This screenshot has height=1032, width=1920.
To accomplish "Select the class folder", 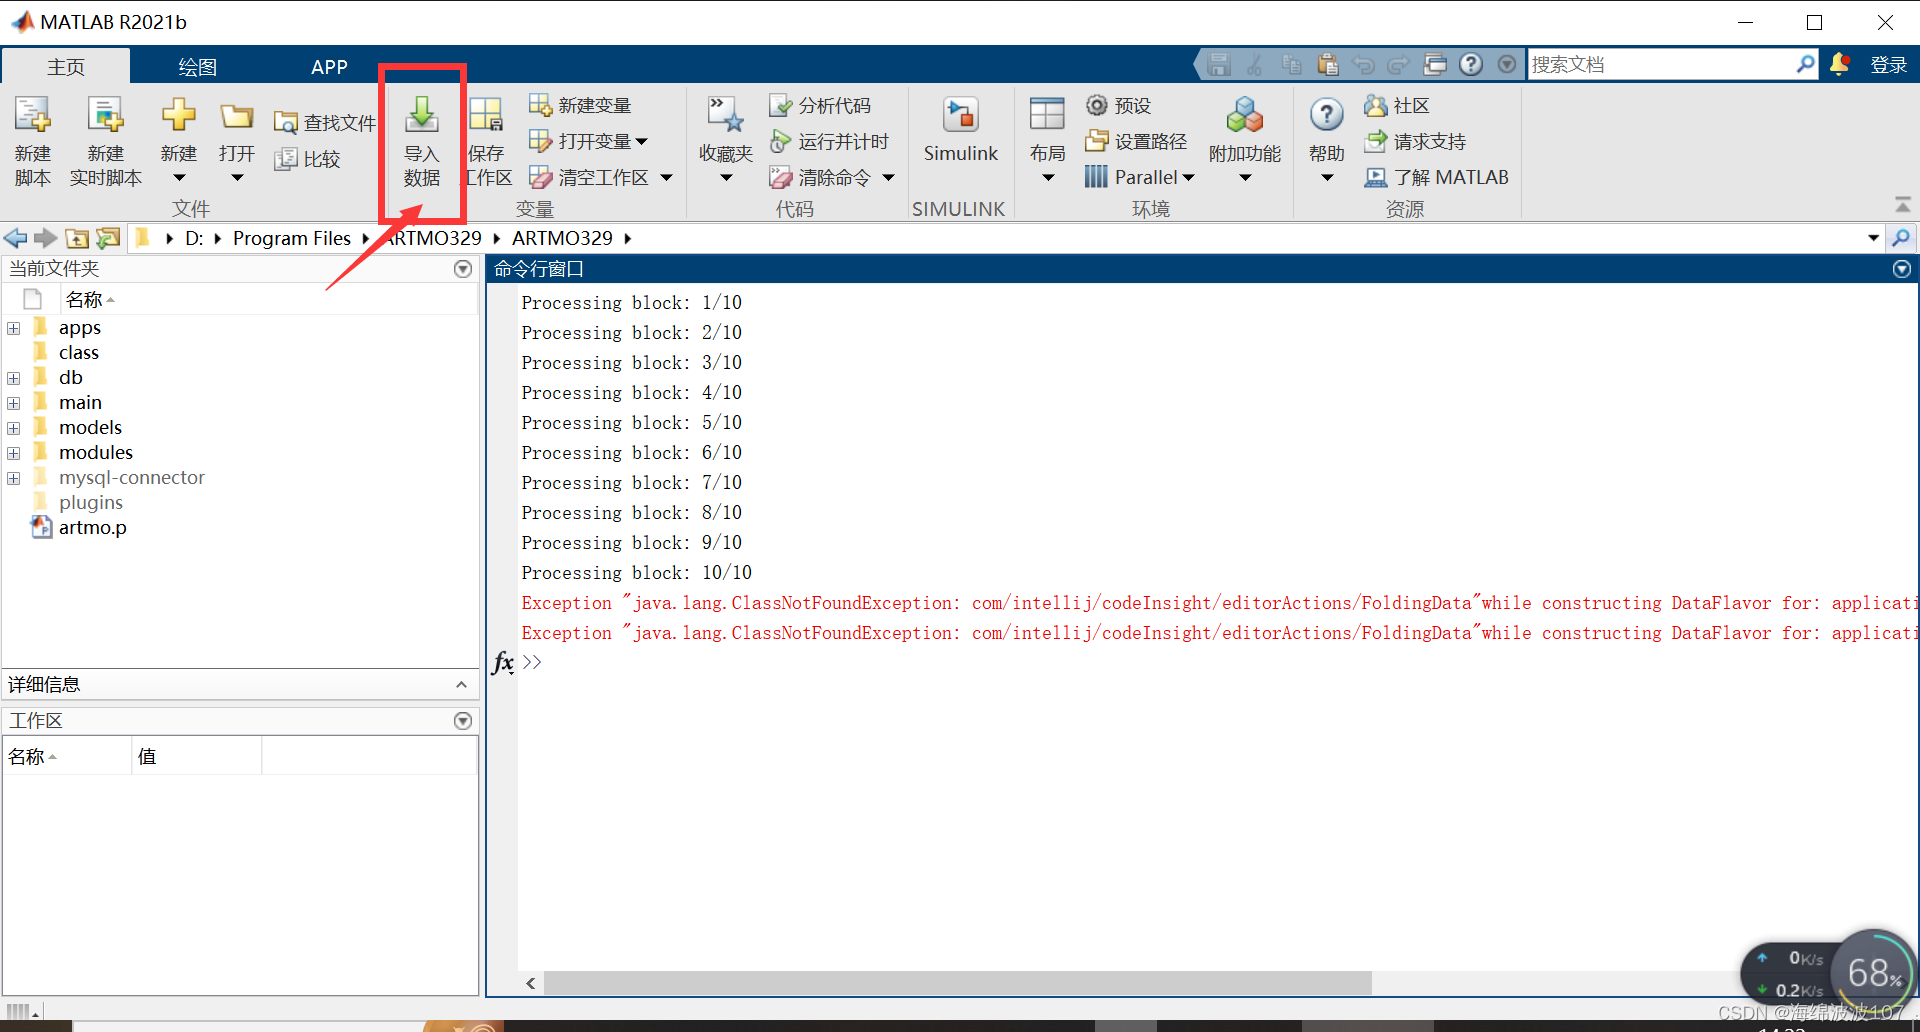I will pos(78,352).
